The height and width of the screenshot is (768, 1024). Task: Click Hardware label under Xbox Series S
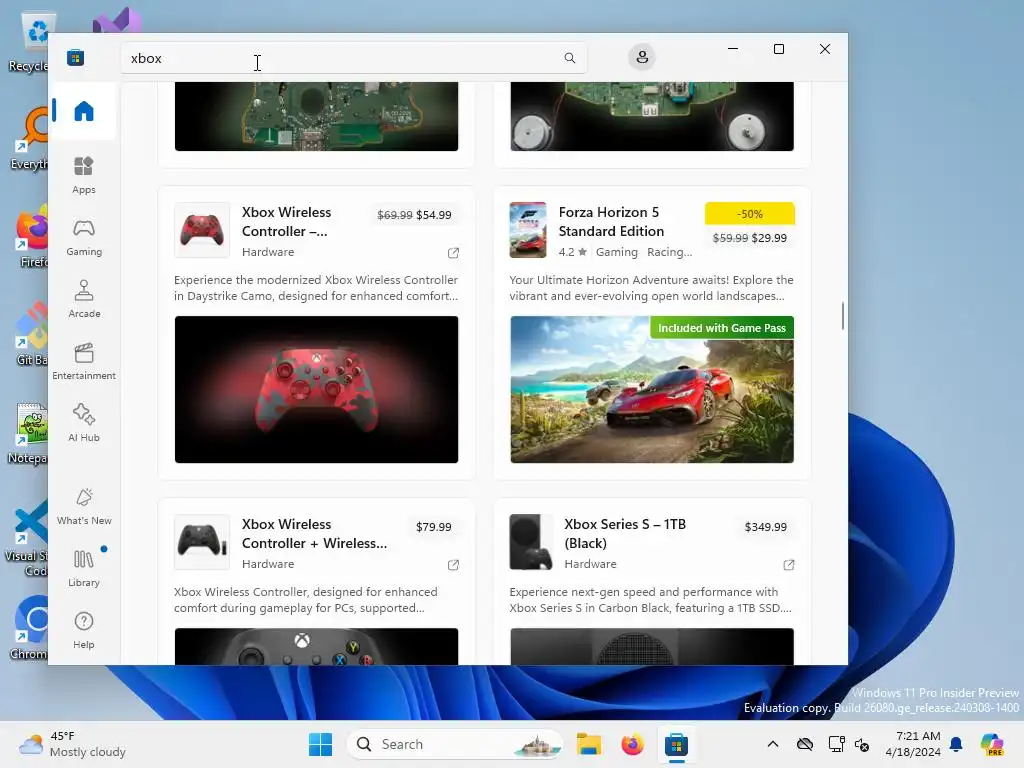[x=590, y=564]
